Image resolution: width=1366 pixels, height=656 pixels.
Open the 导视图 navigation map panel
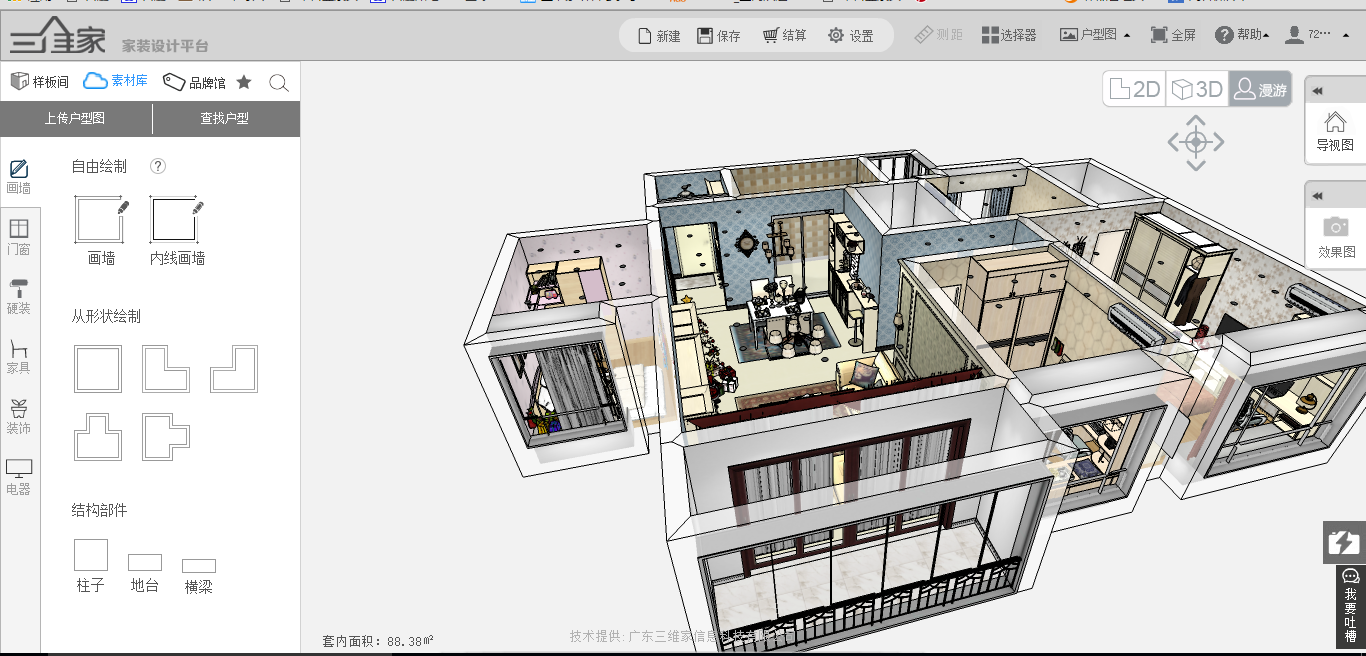1335,132
